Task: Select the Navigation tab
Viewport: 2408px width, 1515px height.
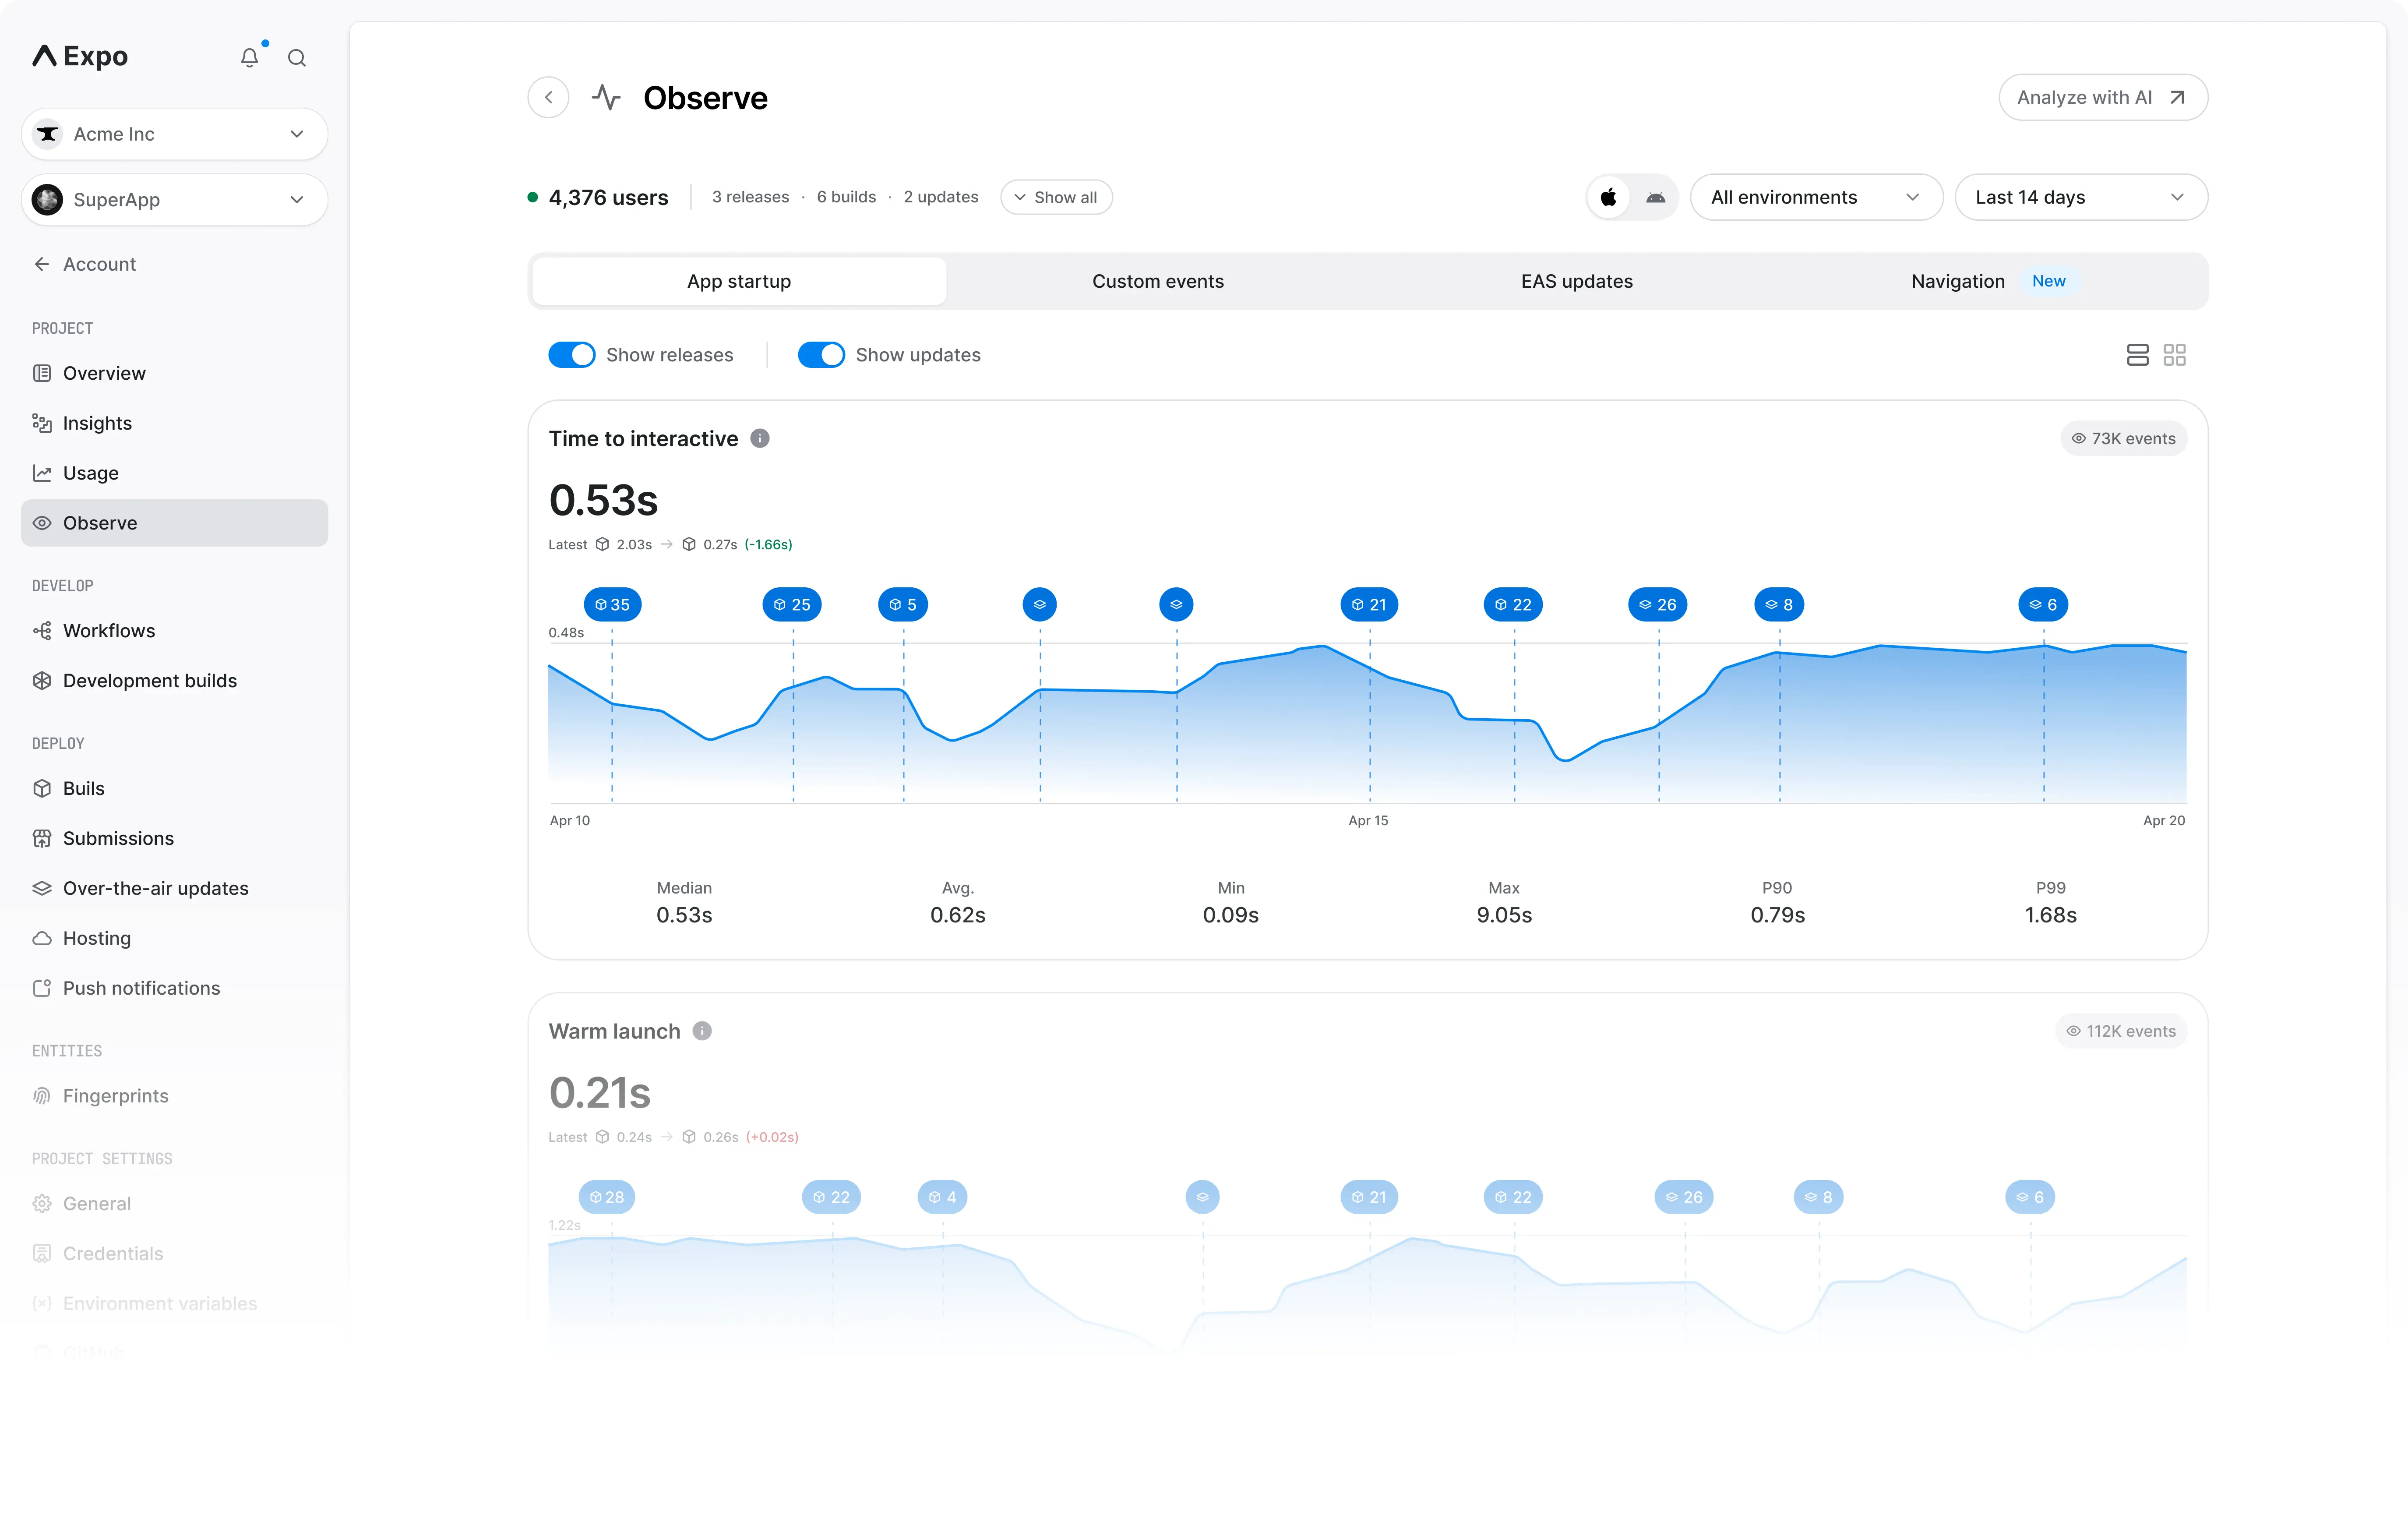Action: [1995, 281]
